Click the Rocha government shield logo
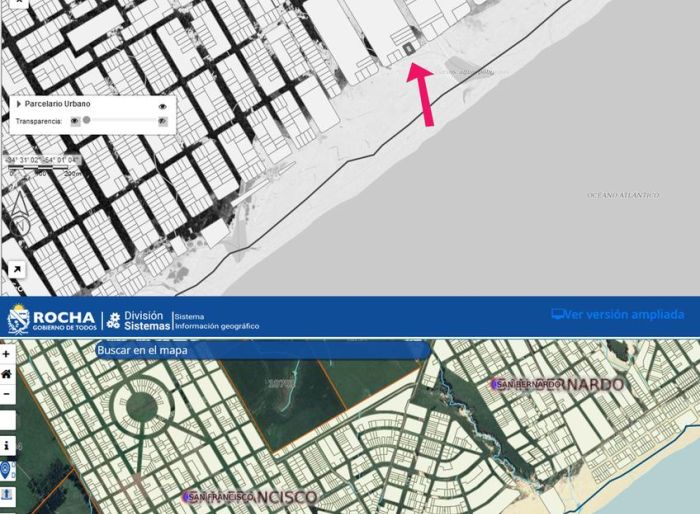700x514 pixels. tap(18, 319)
